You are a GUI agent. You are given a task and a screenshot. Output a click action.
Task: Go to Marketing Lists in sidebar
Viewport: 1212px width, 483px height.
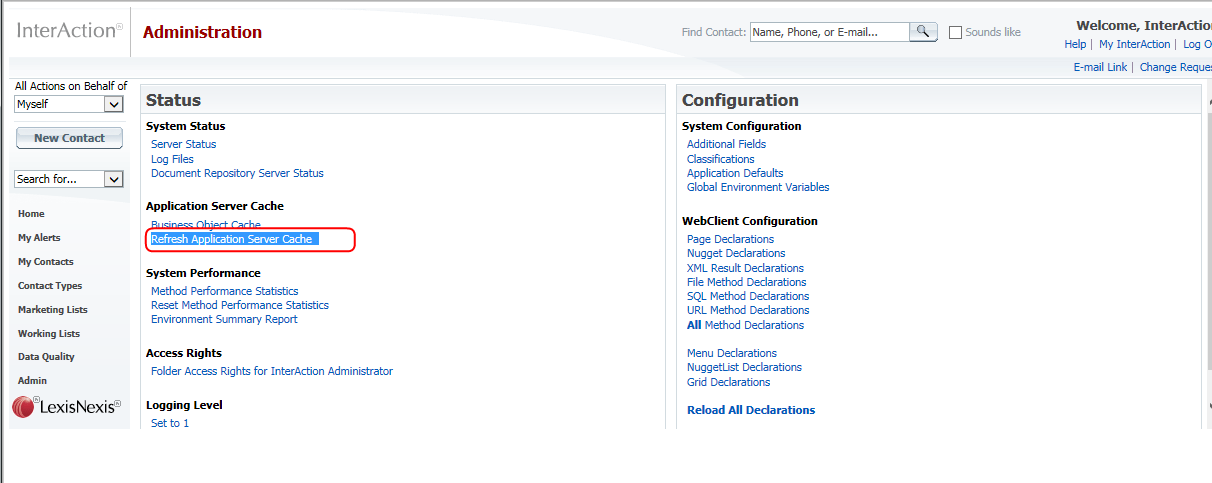(x=53, y=310)
